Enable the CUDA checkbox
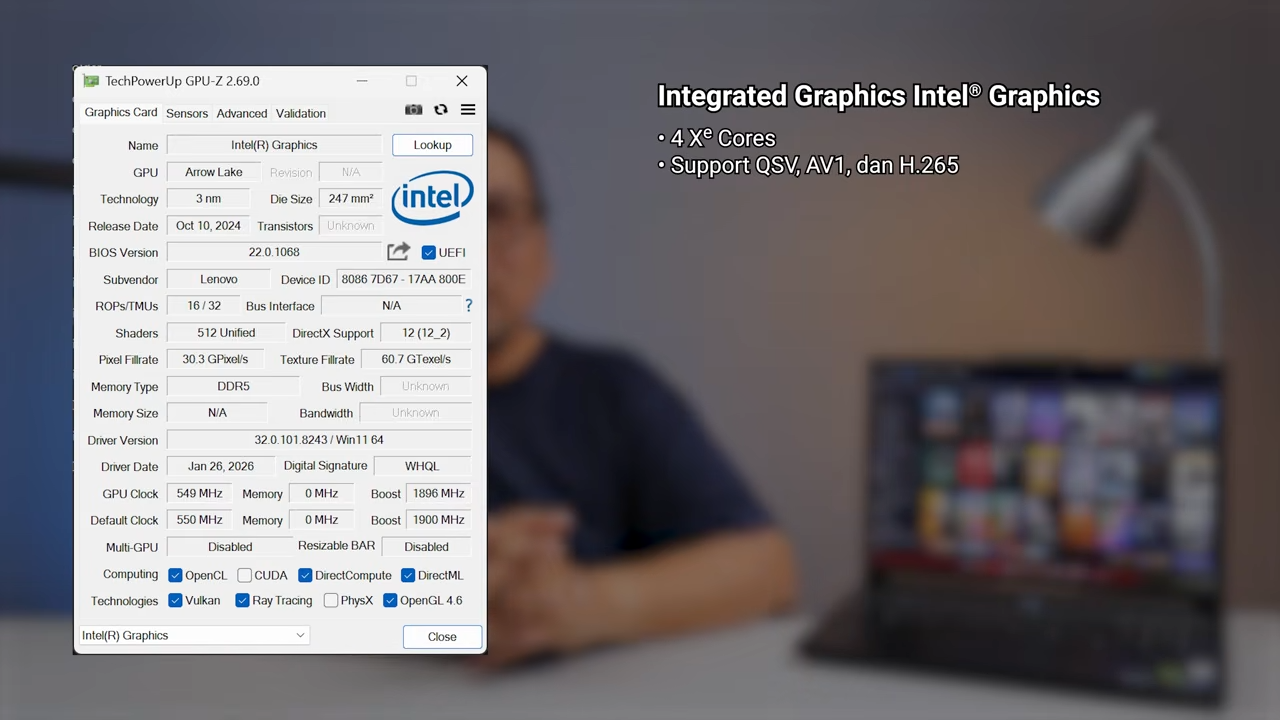Screen dimensions: 1280x720 pyautogui.click(x=244, y=575)
